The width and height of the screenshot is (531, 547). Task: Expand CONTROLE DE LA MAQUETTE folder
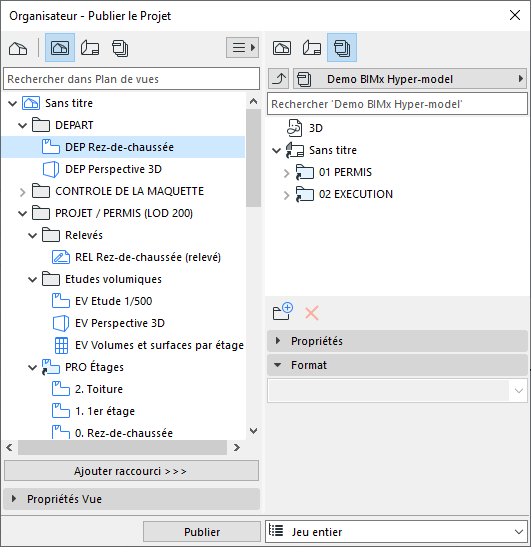[x=23, y=192]
